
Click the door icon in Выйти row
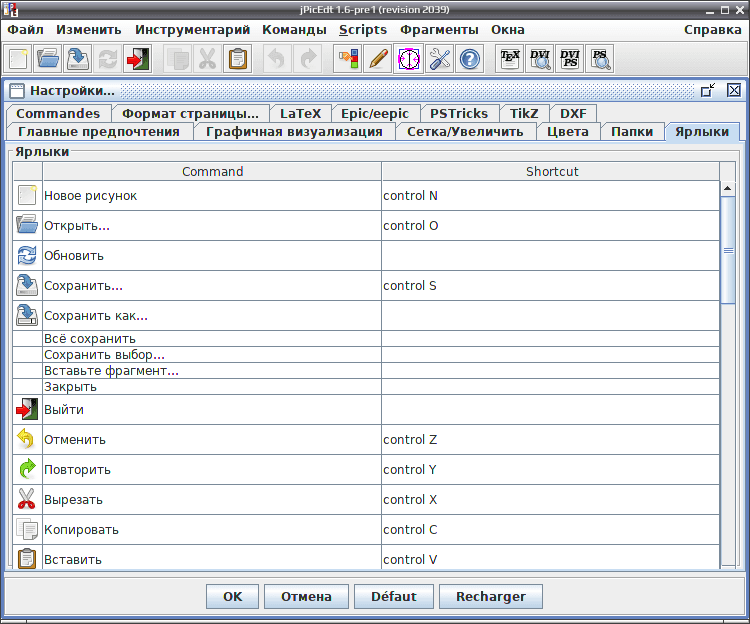coord(27,409)
